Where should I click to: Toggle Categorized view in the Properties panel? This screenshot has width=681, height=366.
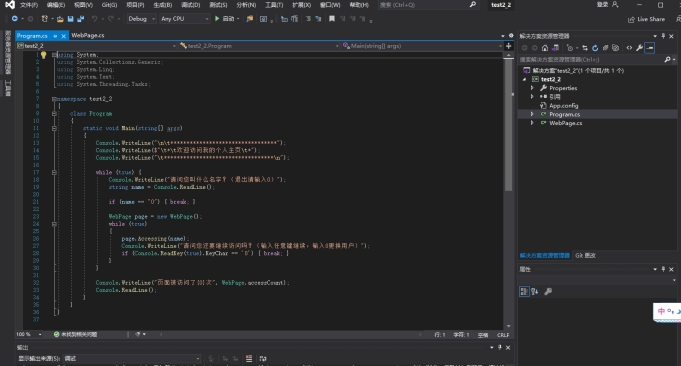click(524, 291)
